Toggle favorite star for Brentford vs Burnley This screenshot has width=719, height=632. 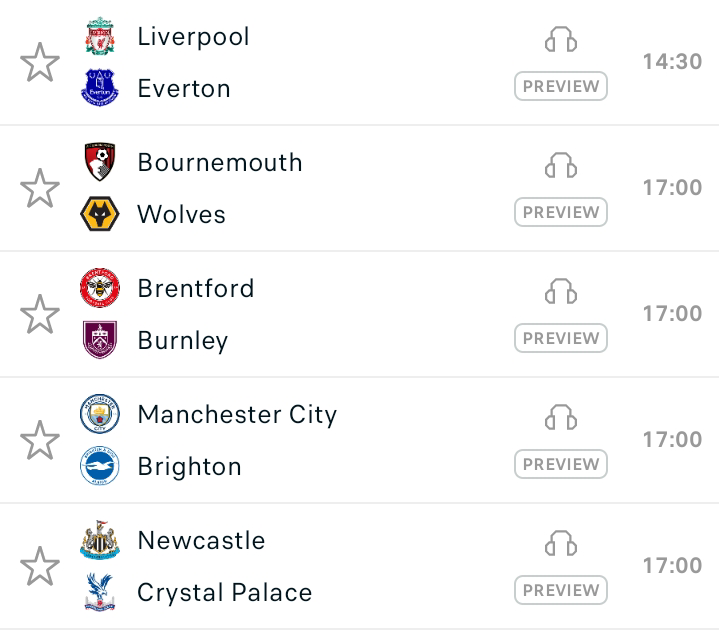point(40,314)
